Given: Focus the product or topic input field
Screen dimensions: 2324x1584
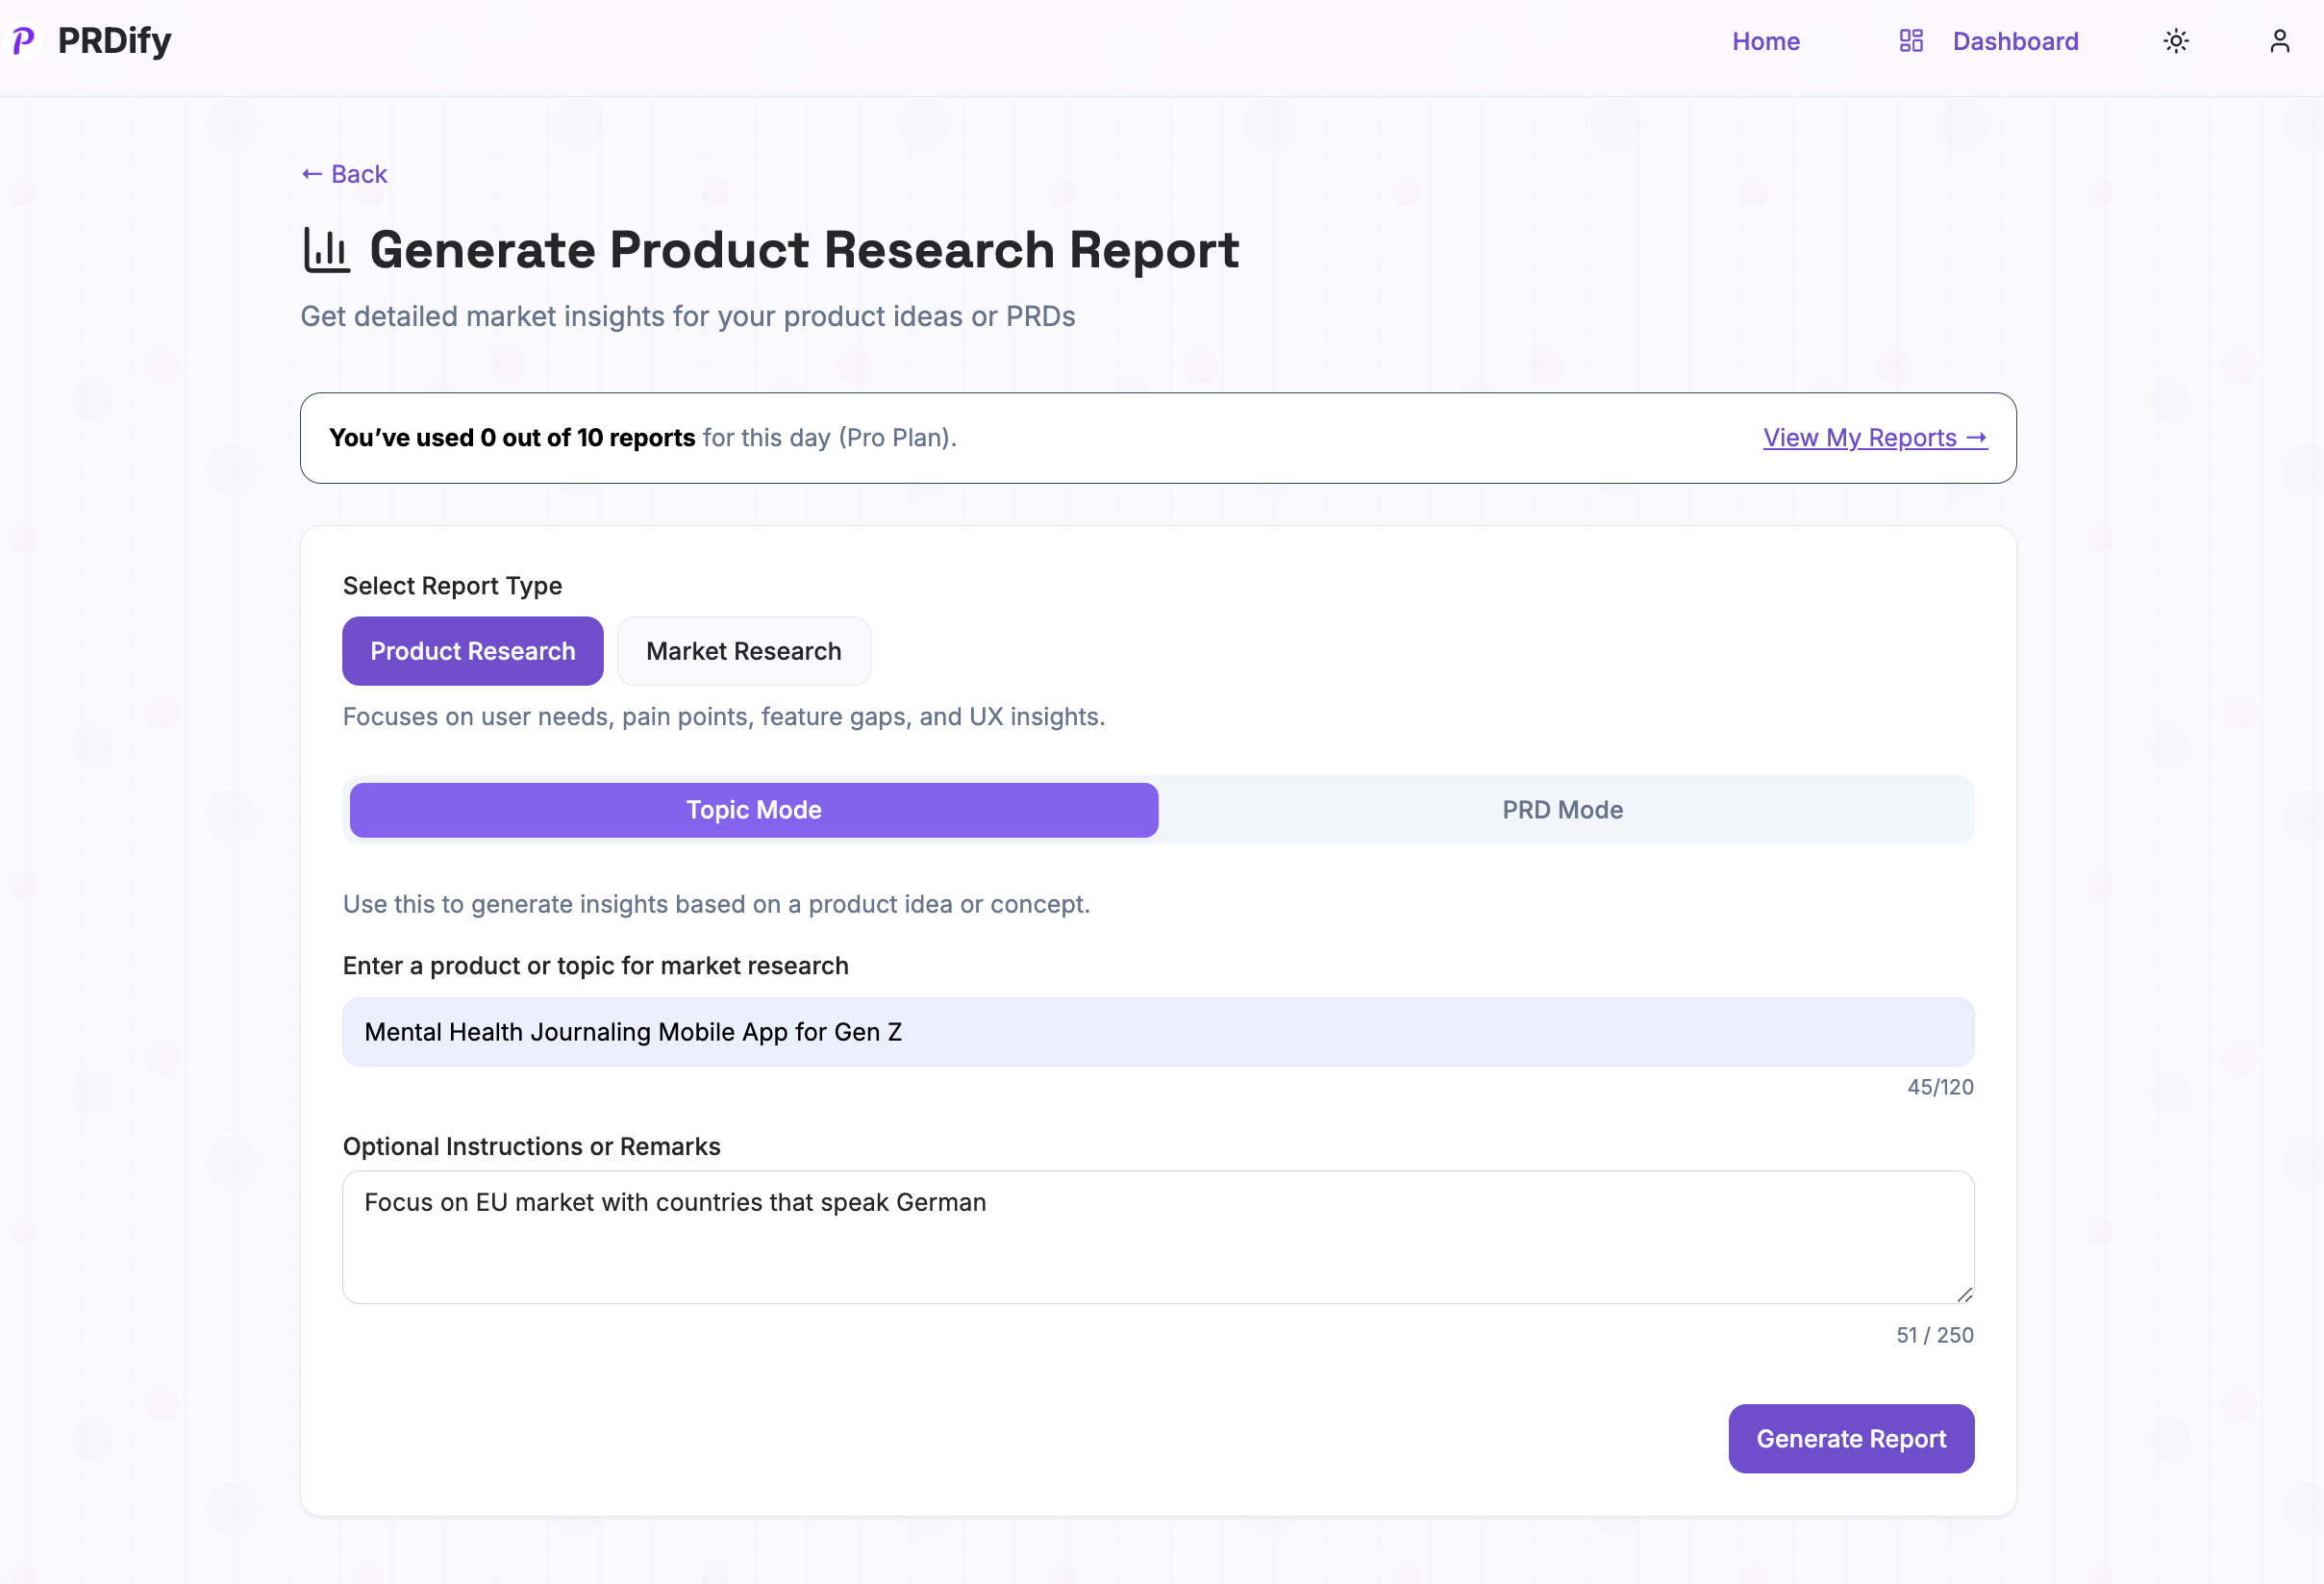Looking at the screenshot, I should point(1158,1031).
